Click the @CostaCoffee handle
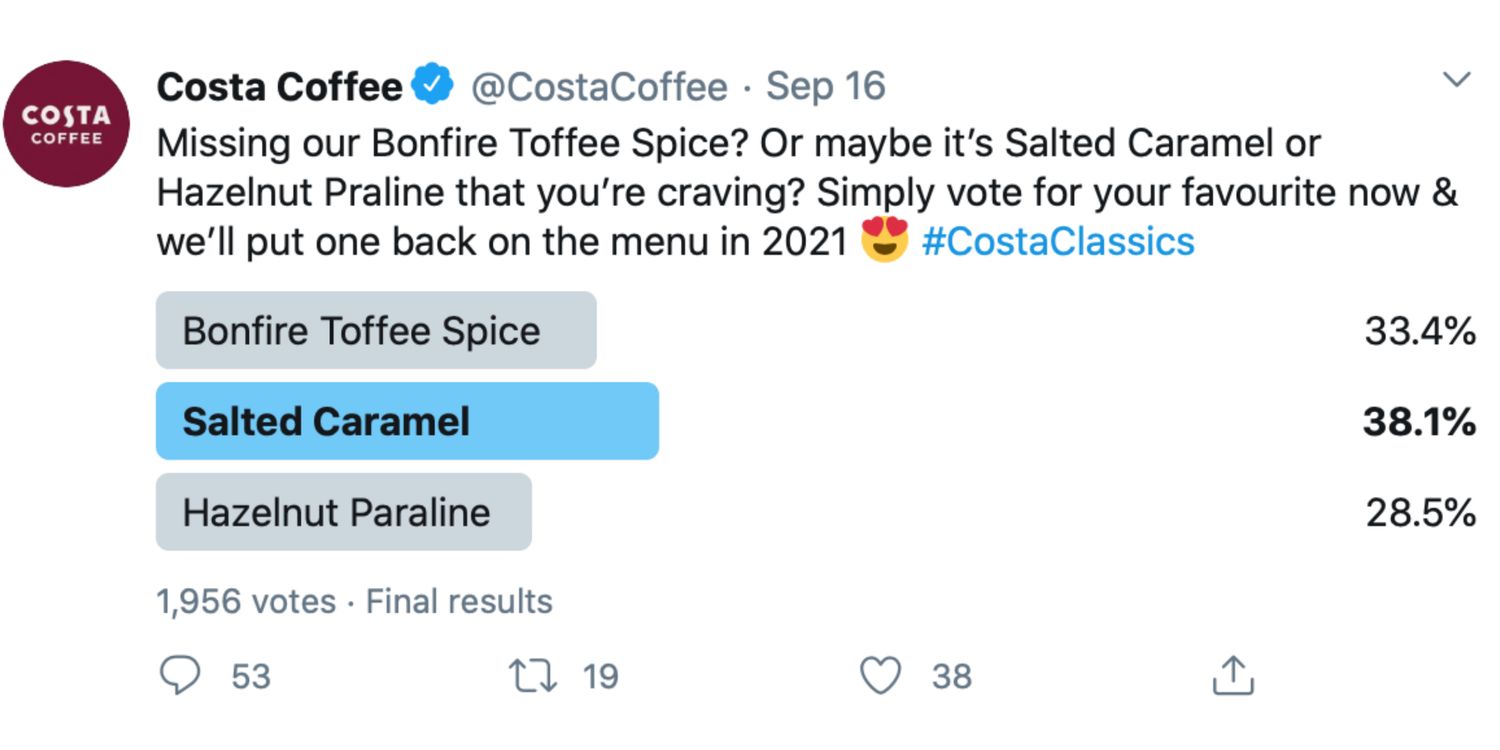Image resolution: width=1500 pixels, height=750 pixels. point(599,88)
